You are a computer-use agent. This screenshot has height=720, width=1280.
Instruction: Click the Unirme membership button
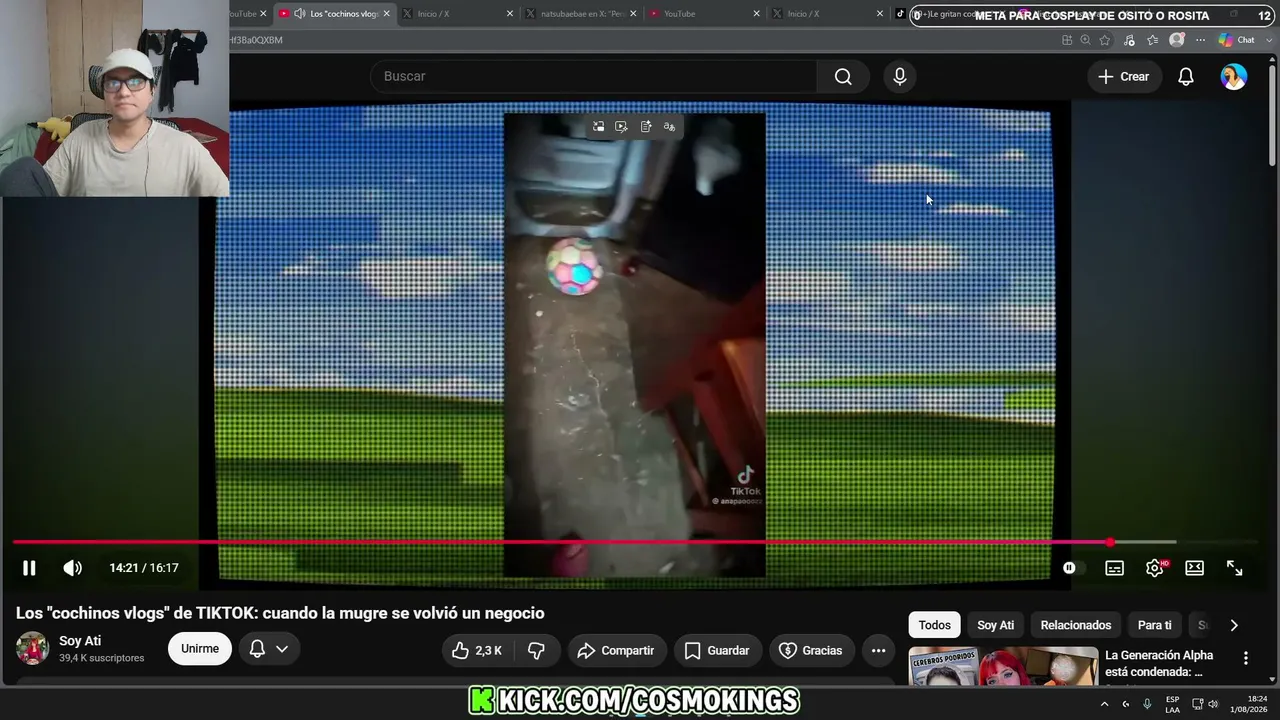pyautogui.click(x=200, y=649)
